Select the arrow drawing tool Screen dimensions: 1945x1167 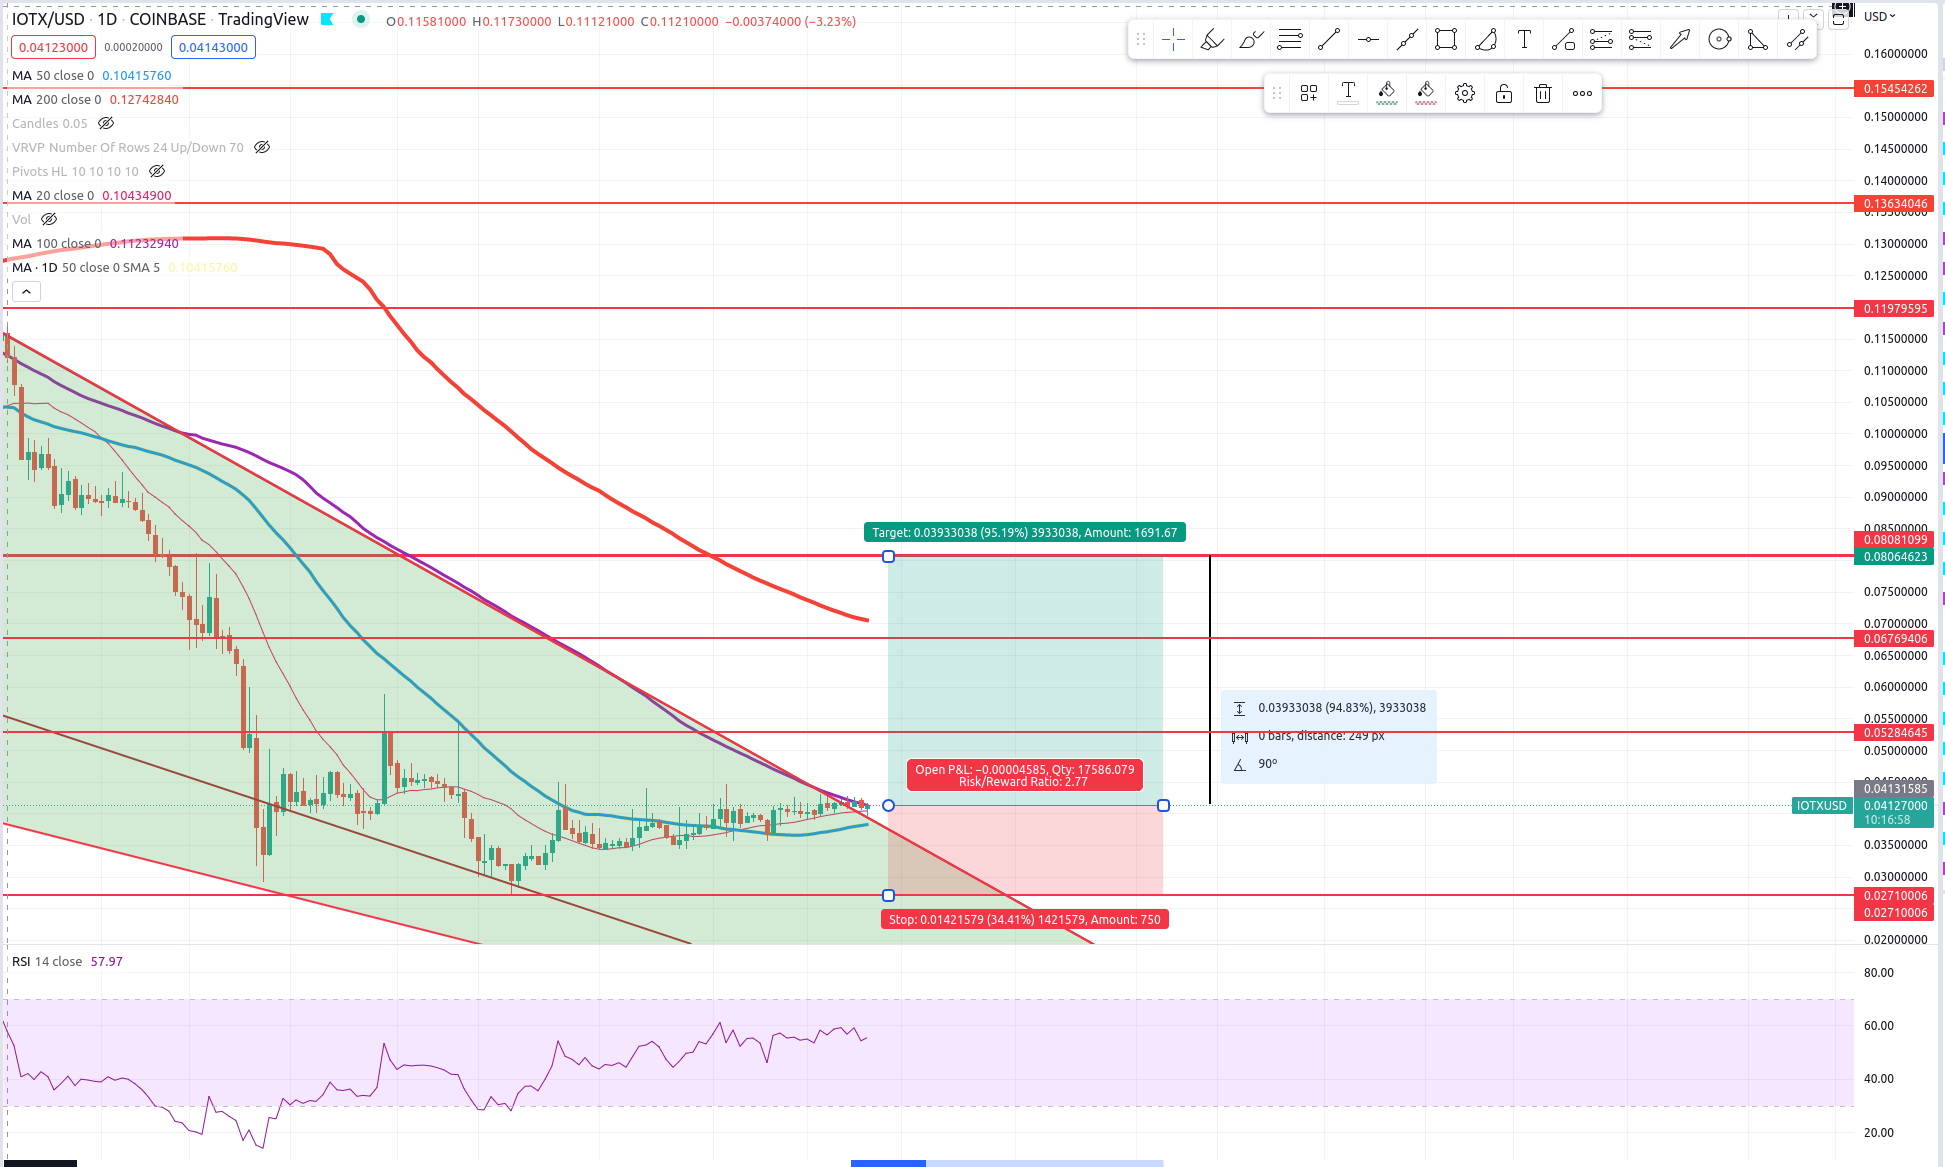(x=1680, y=40)
